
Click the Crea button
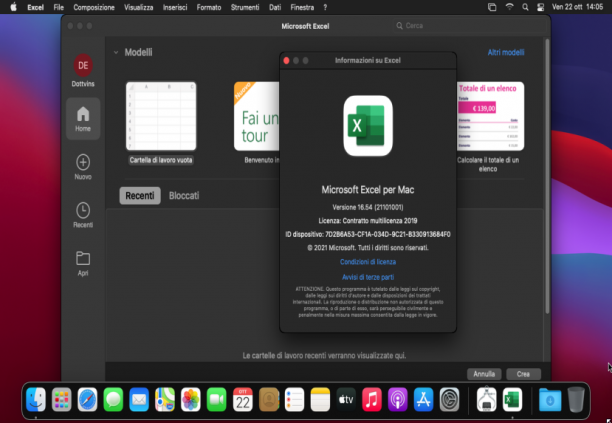pos(523,374)
